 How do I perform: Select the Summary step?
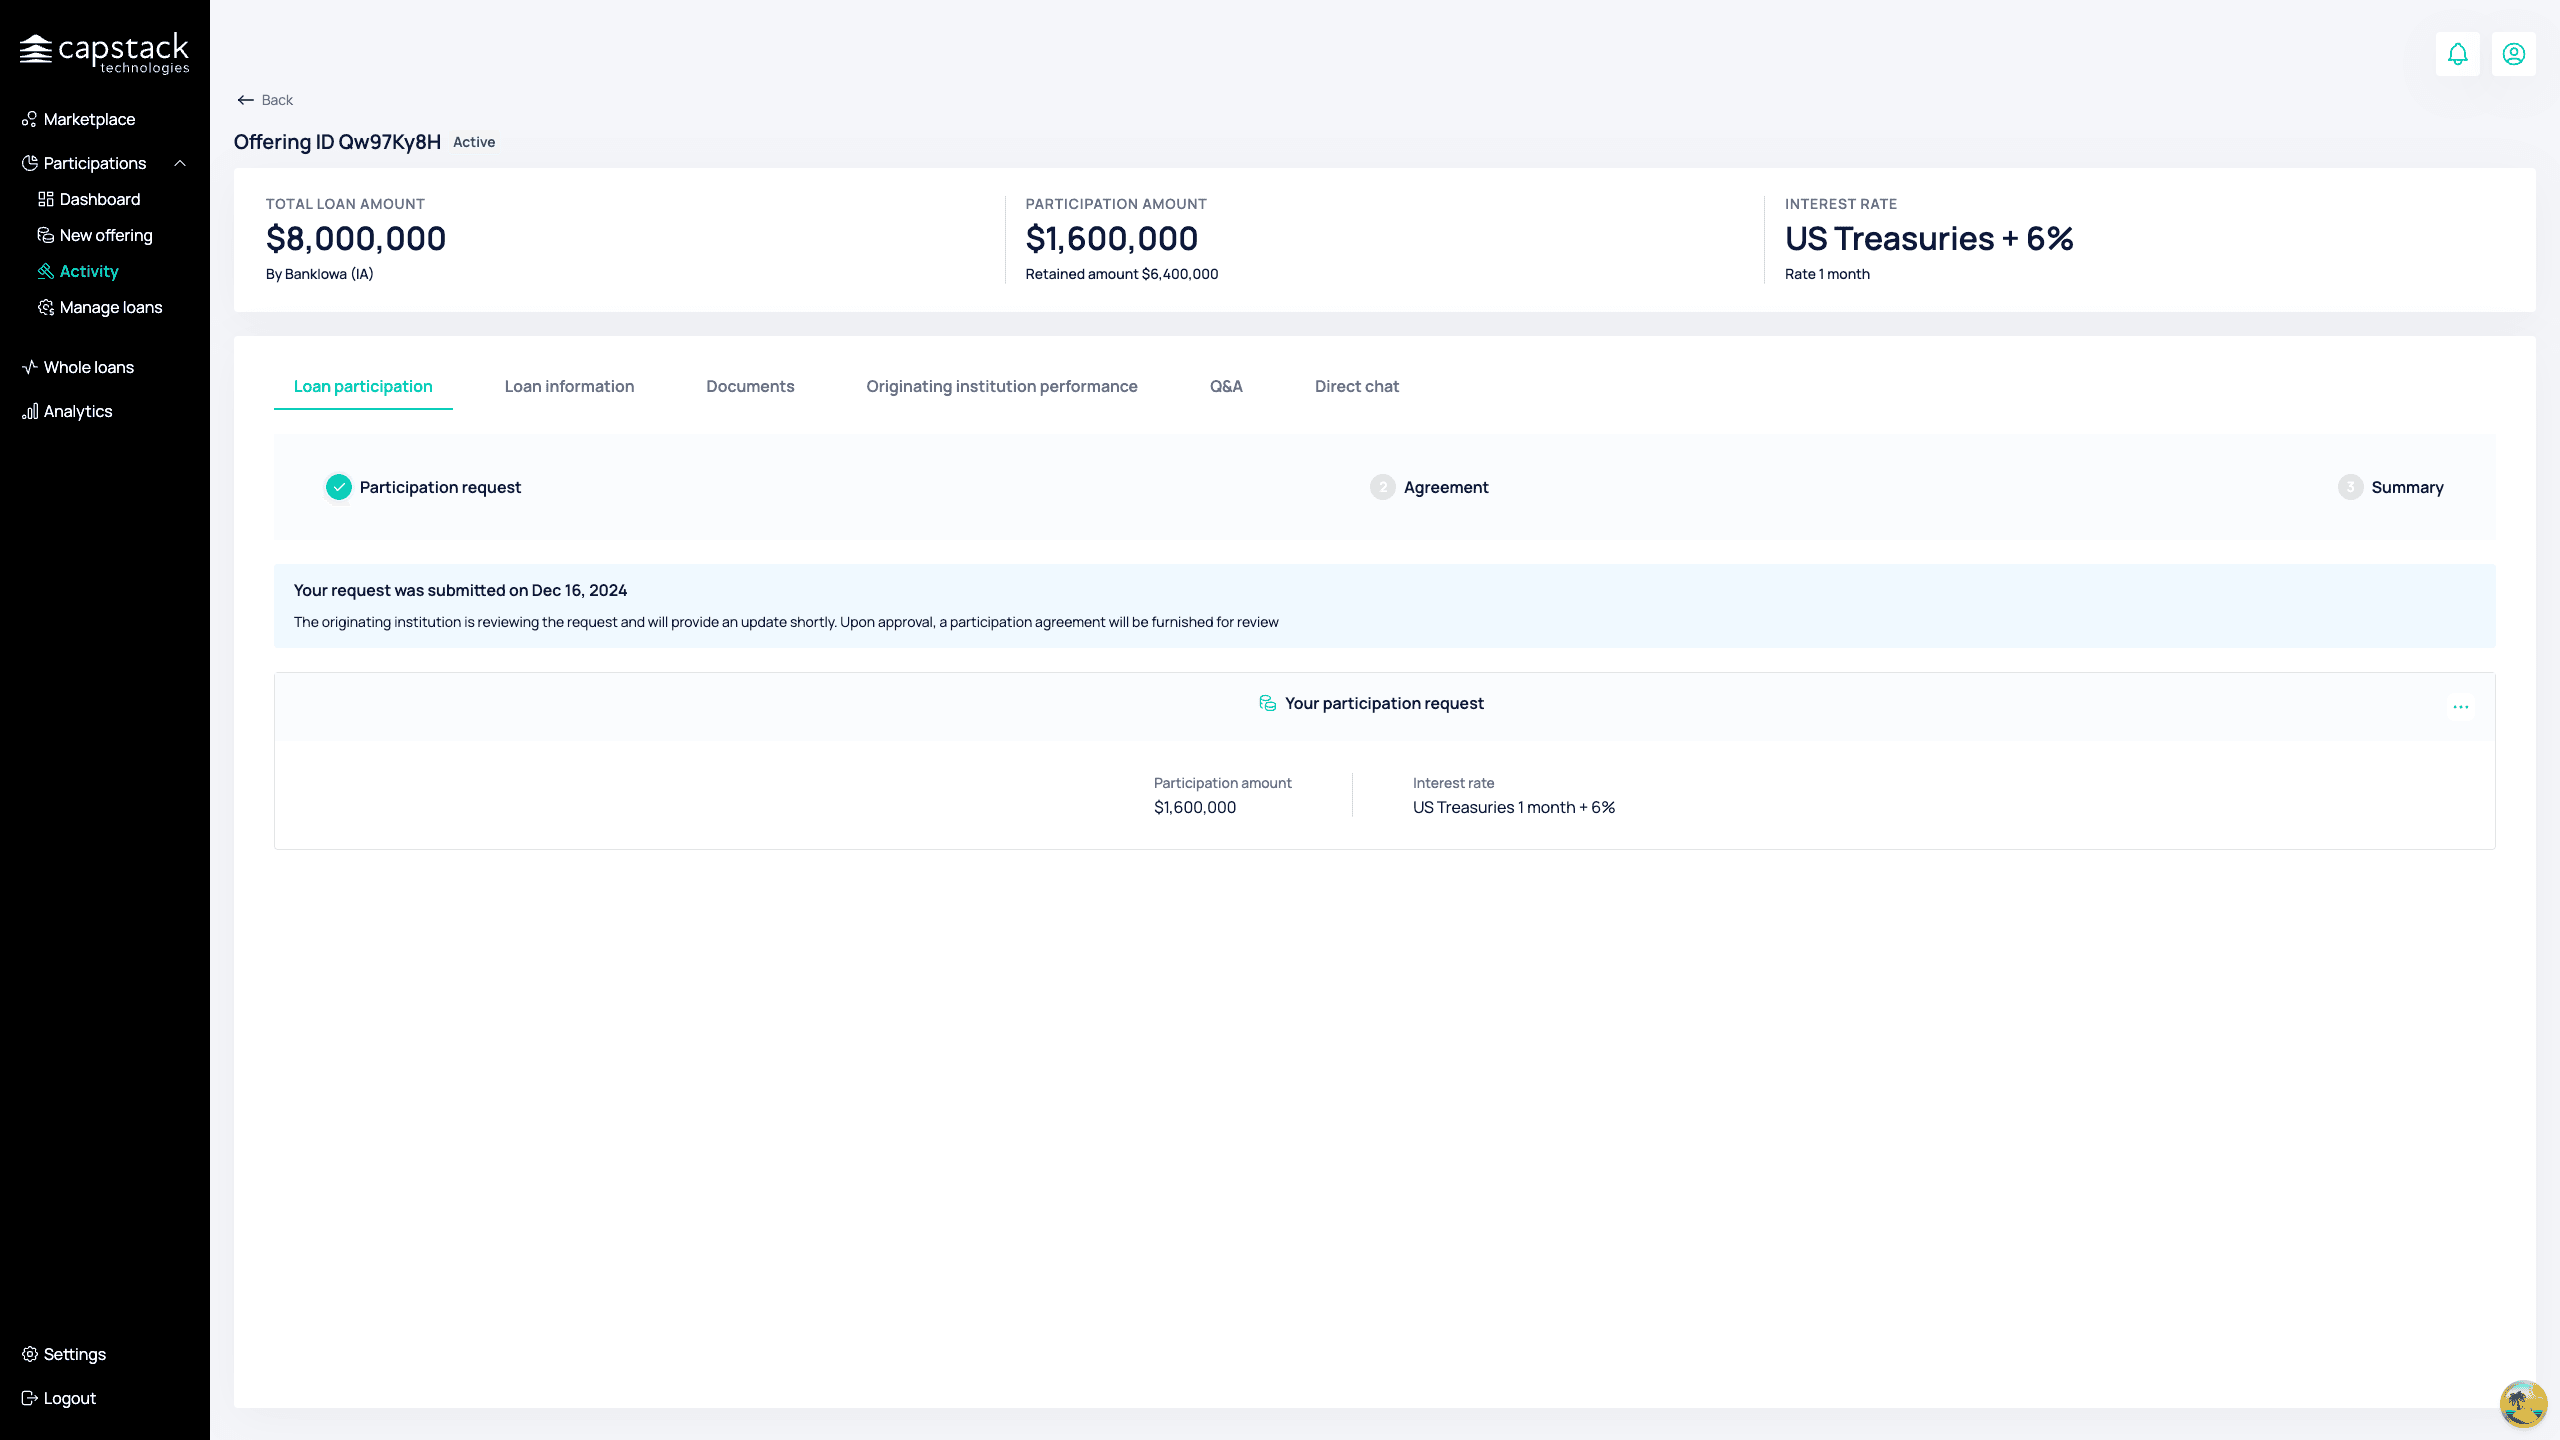tap(2391, 487)
